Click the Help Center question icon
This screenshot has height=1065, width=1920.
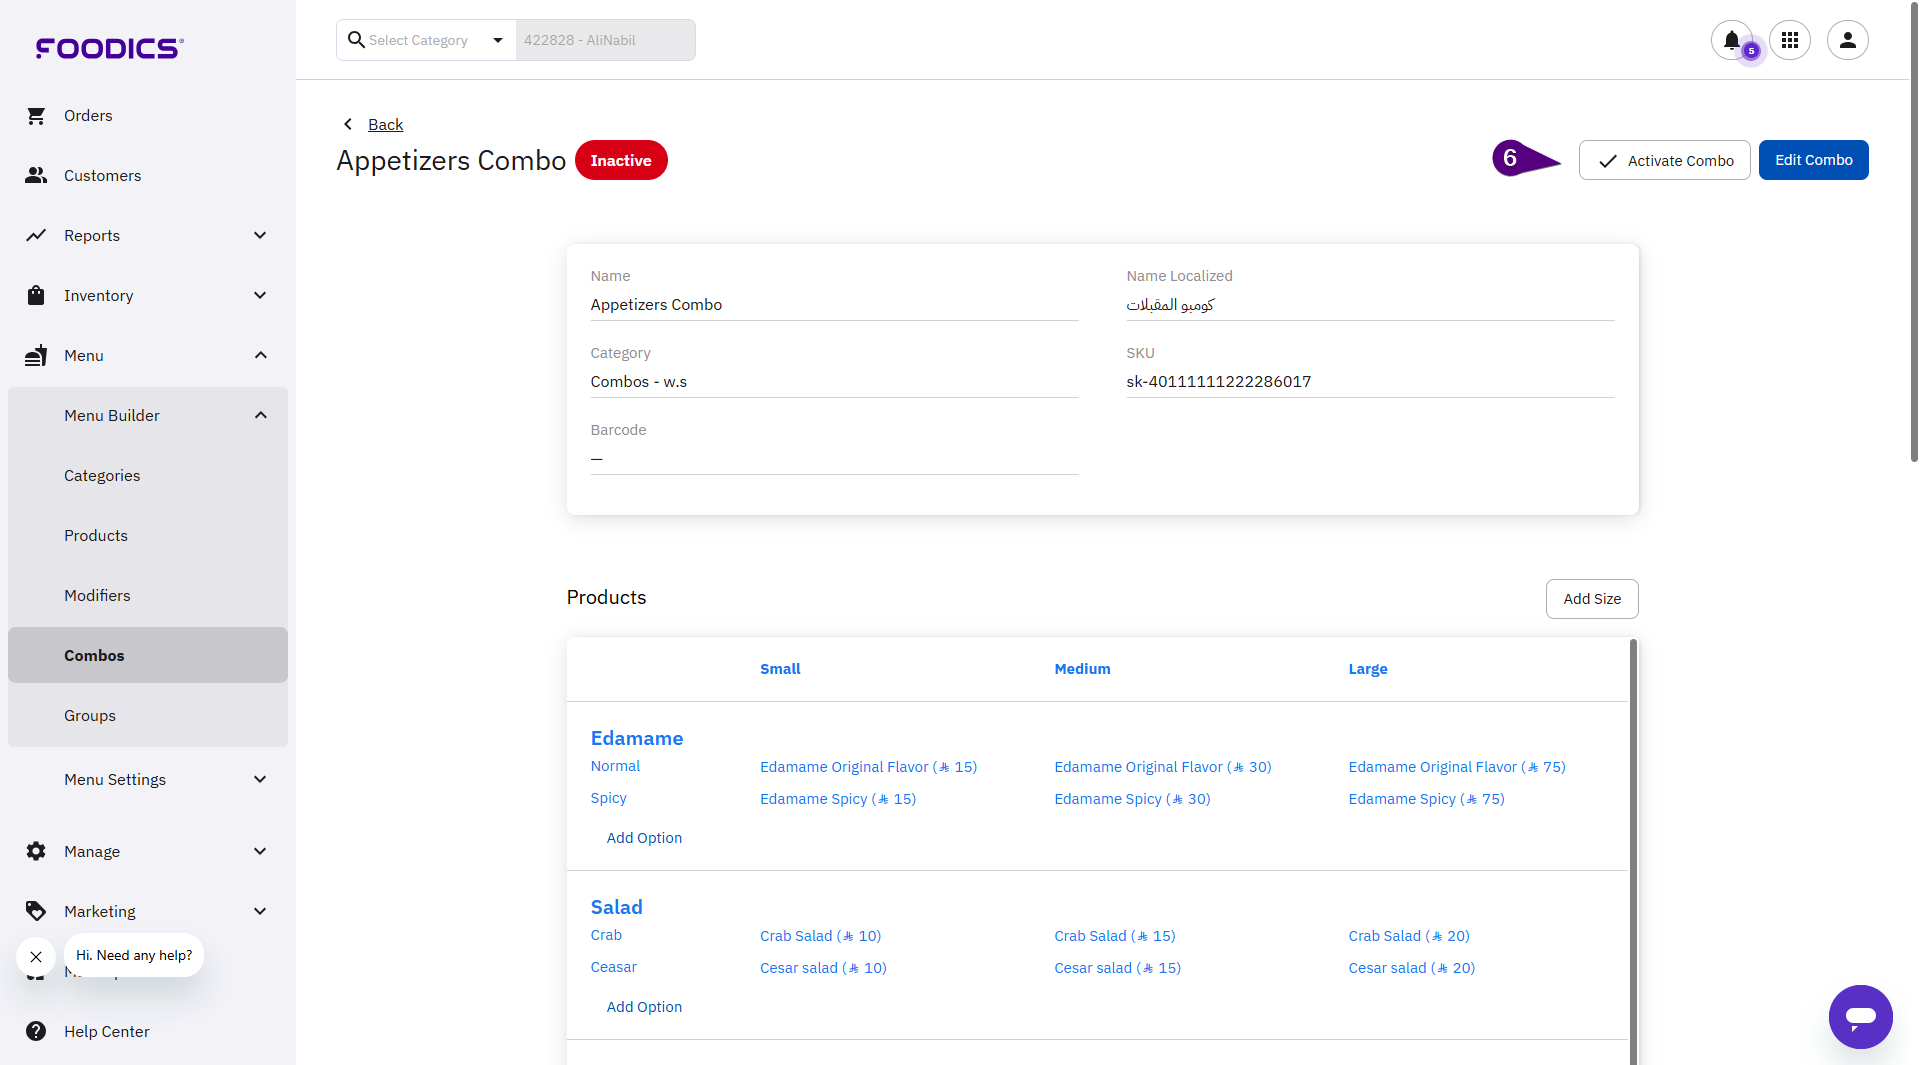click(36, 1031)
